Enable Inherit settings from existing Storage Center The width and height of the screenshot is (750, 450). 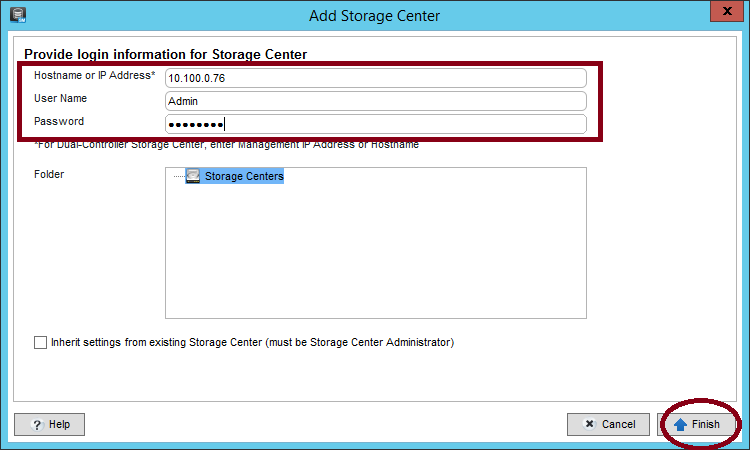pos(40,343)
